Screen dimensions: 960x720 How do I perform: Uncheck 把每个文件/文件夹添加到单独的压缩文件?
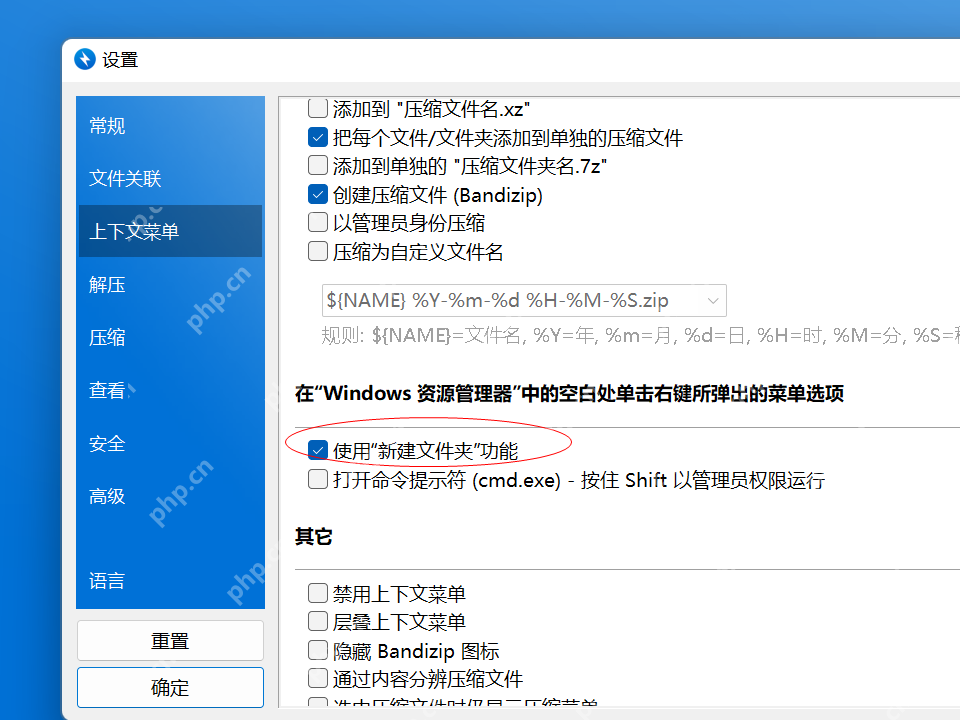click(318, 137)
